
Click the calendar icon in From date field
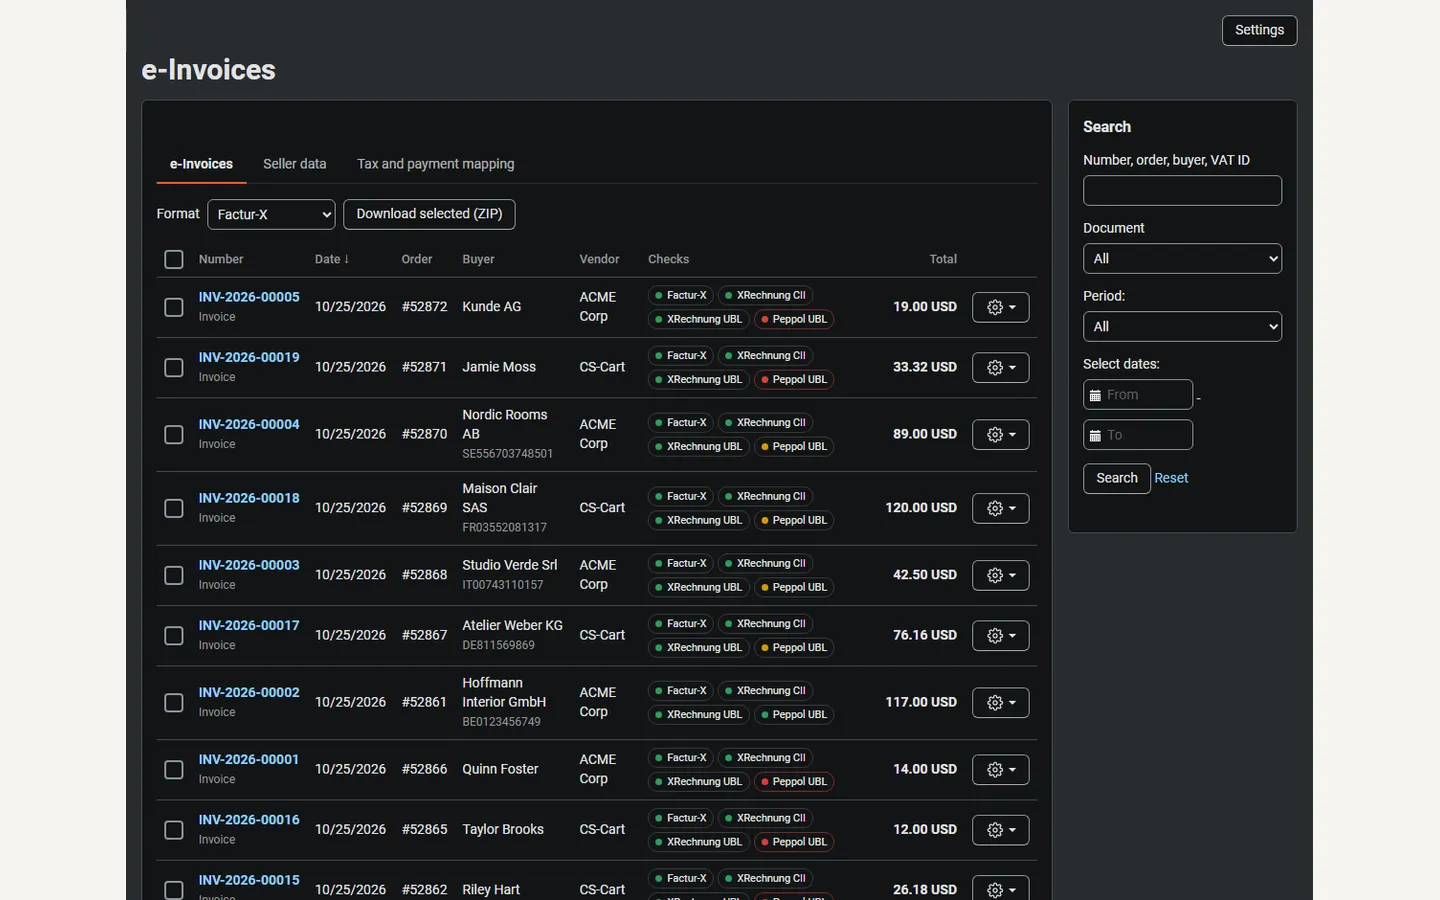pos(1095,395)
